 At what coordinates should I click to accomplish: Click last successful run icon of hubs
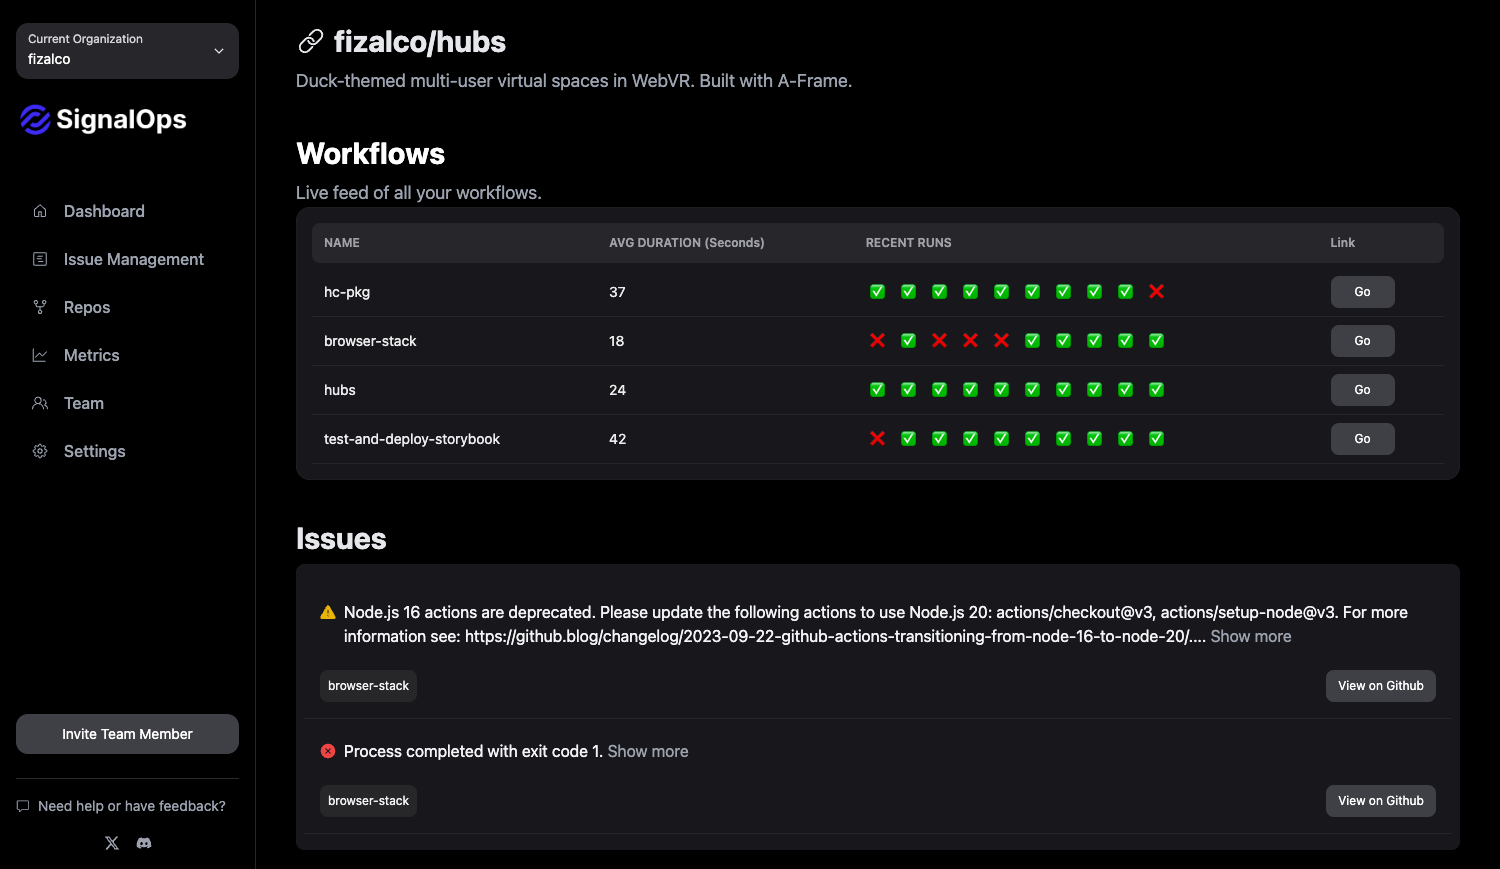click(1156, 389)
